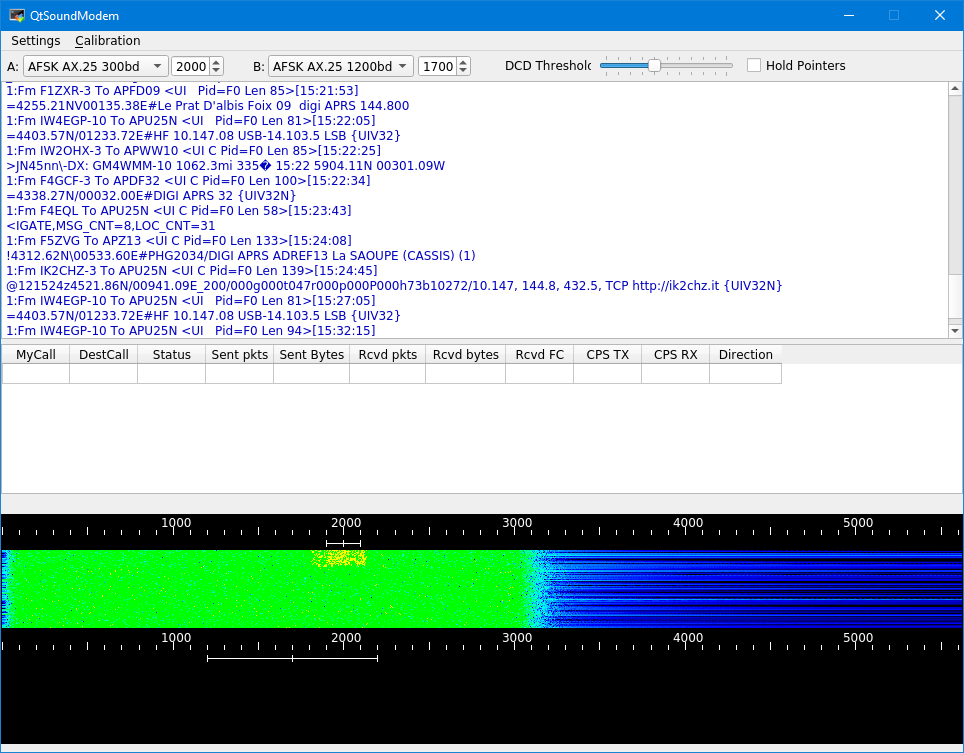The height and width of the screenshot is (753, 964).
Task: Click the QtSoundModem app icon in title bar
Action: tap(16, 15)
